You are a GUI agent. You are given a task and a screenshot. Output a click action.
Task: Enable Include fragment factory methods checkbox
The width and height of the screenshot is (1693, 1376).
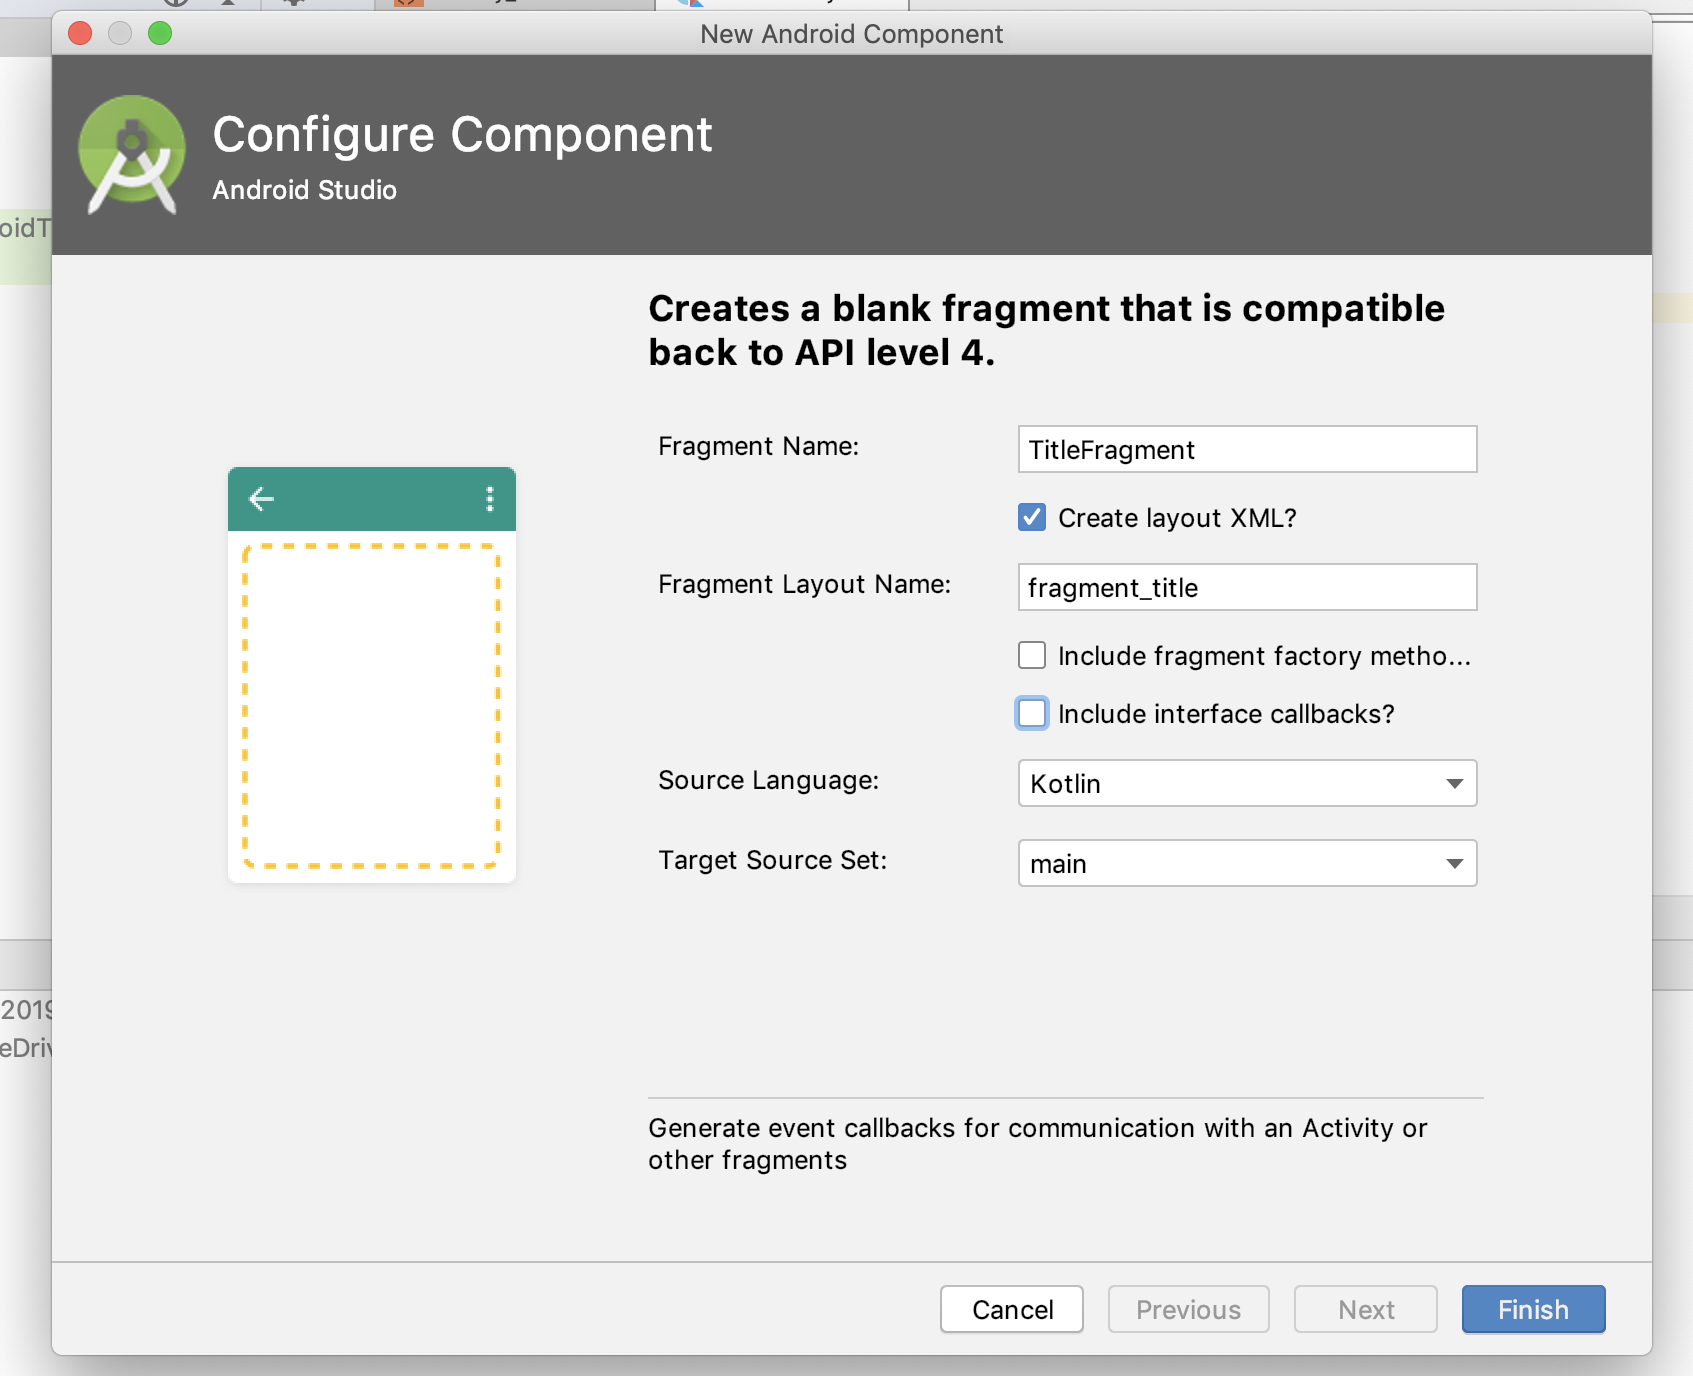coord(1032,655)
